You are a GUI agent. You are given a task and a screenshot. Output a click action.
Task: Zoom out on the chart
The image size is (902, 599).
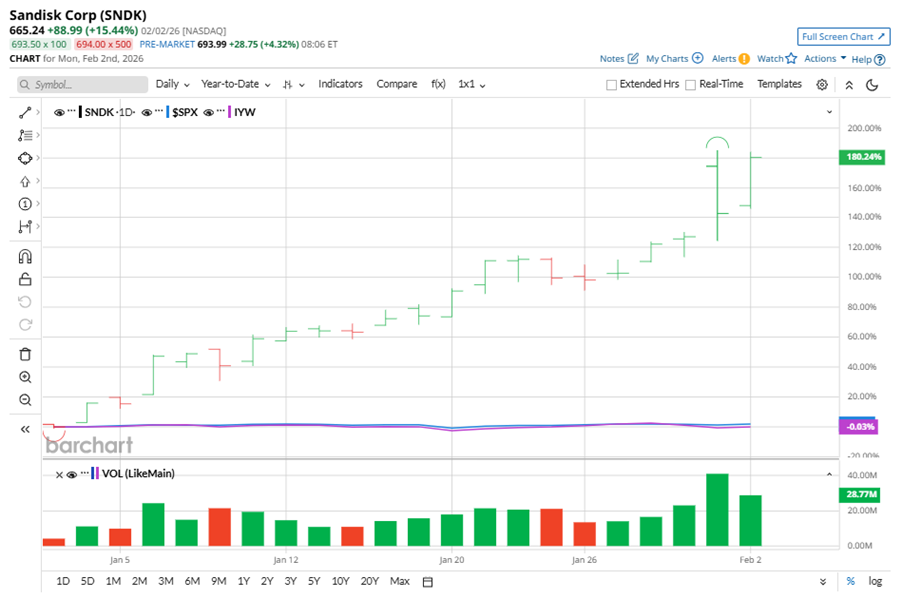point(25,400)
